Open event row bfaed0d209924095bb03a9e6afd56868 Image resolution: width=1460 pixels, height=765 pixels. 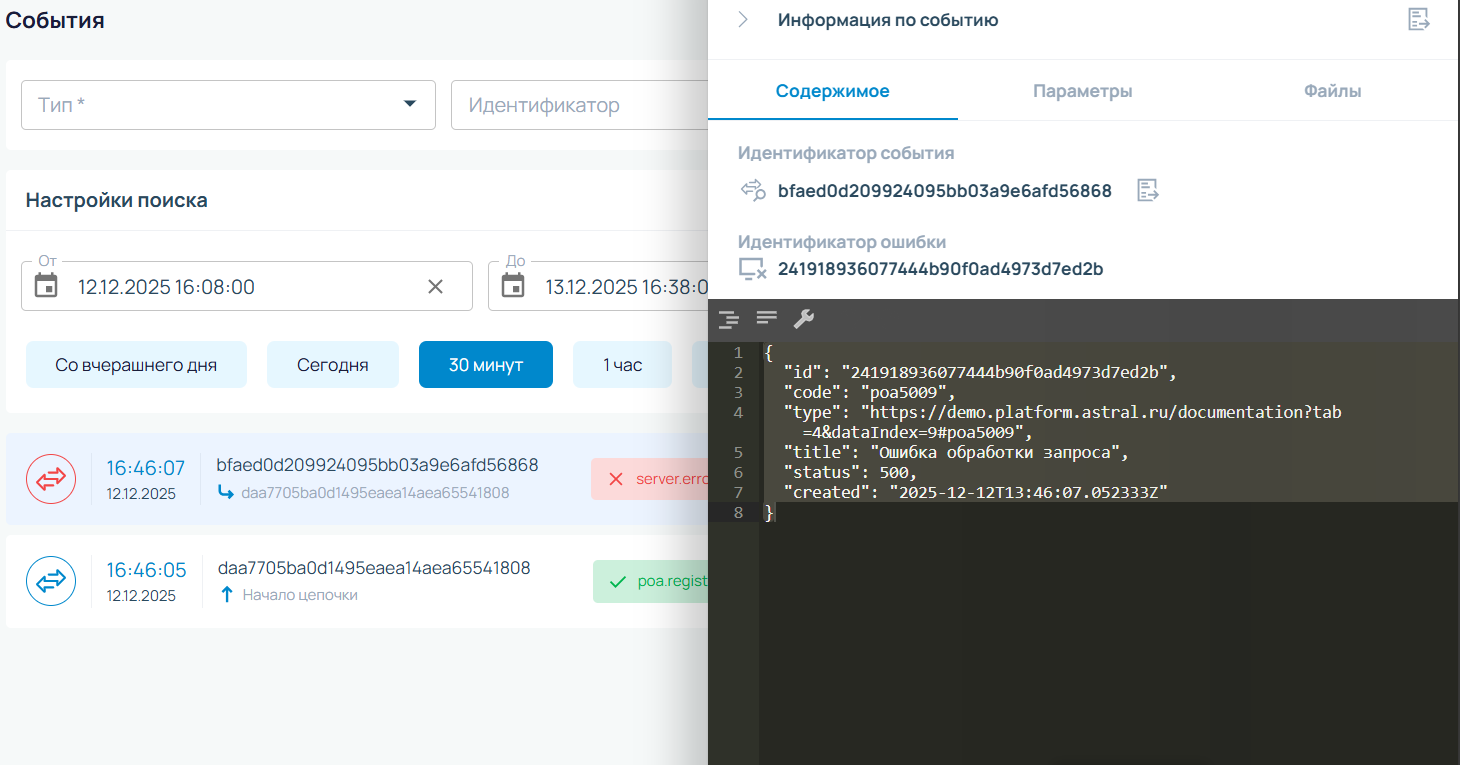pos(357,480)
